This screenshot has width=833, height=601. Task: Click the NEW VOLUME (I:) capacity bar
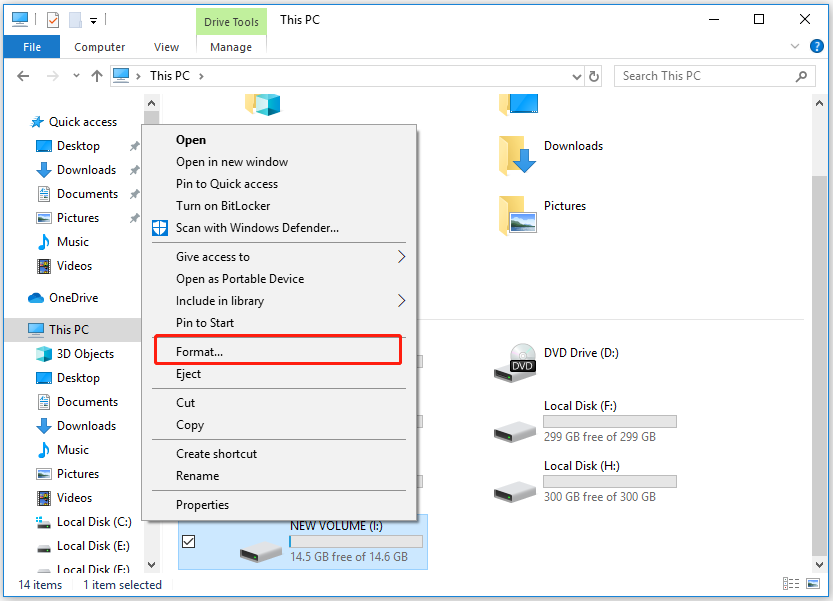356,541
